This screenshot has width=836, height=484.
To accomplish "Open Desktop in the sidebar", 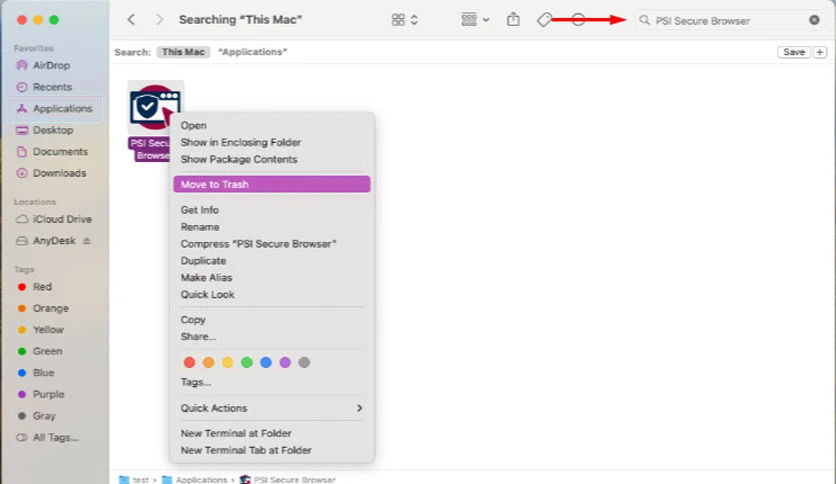I will tap(53, 130).
